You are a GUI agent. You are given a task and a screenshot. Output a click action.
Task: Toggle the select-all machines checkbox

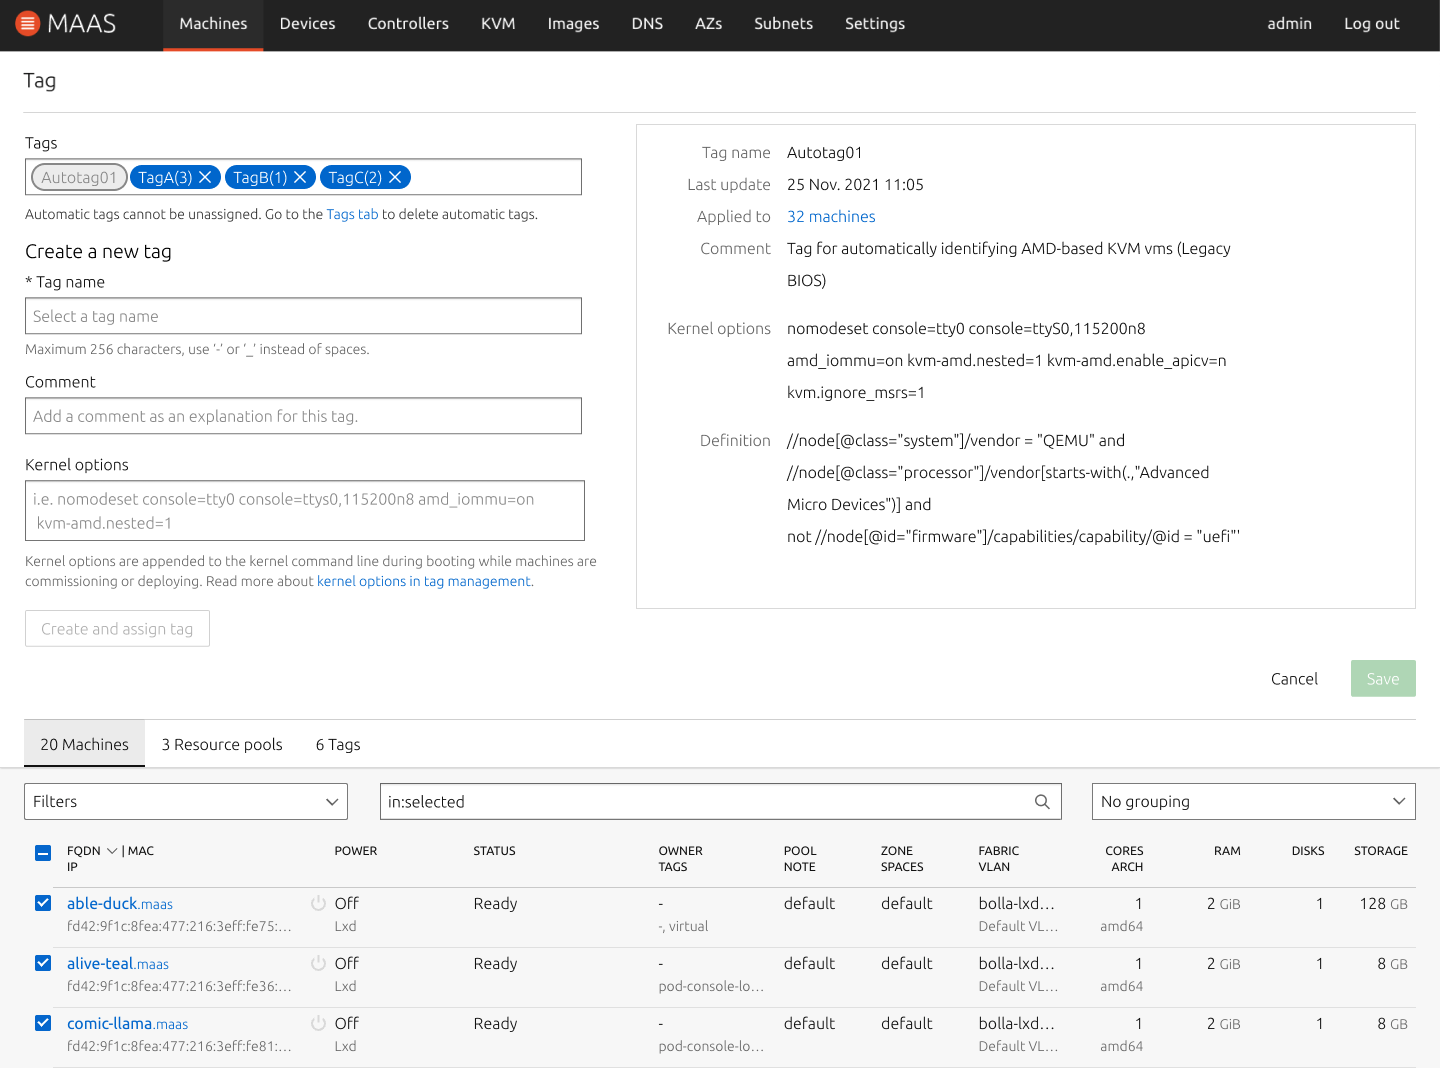43,853
